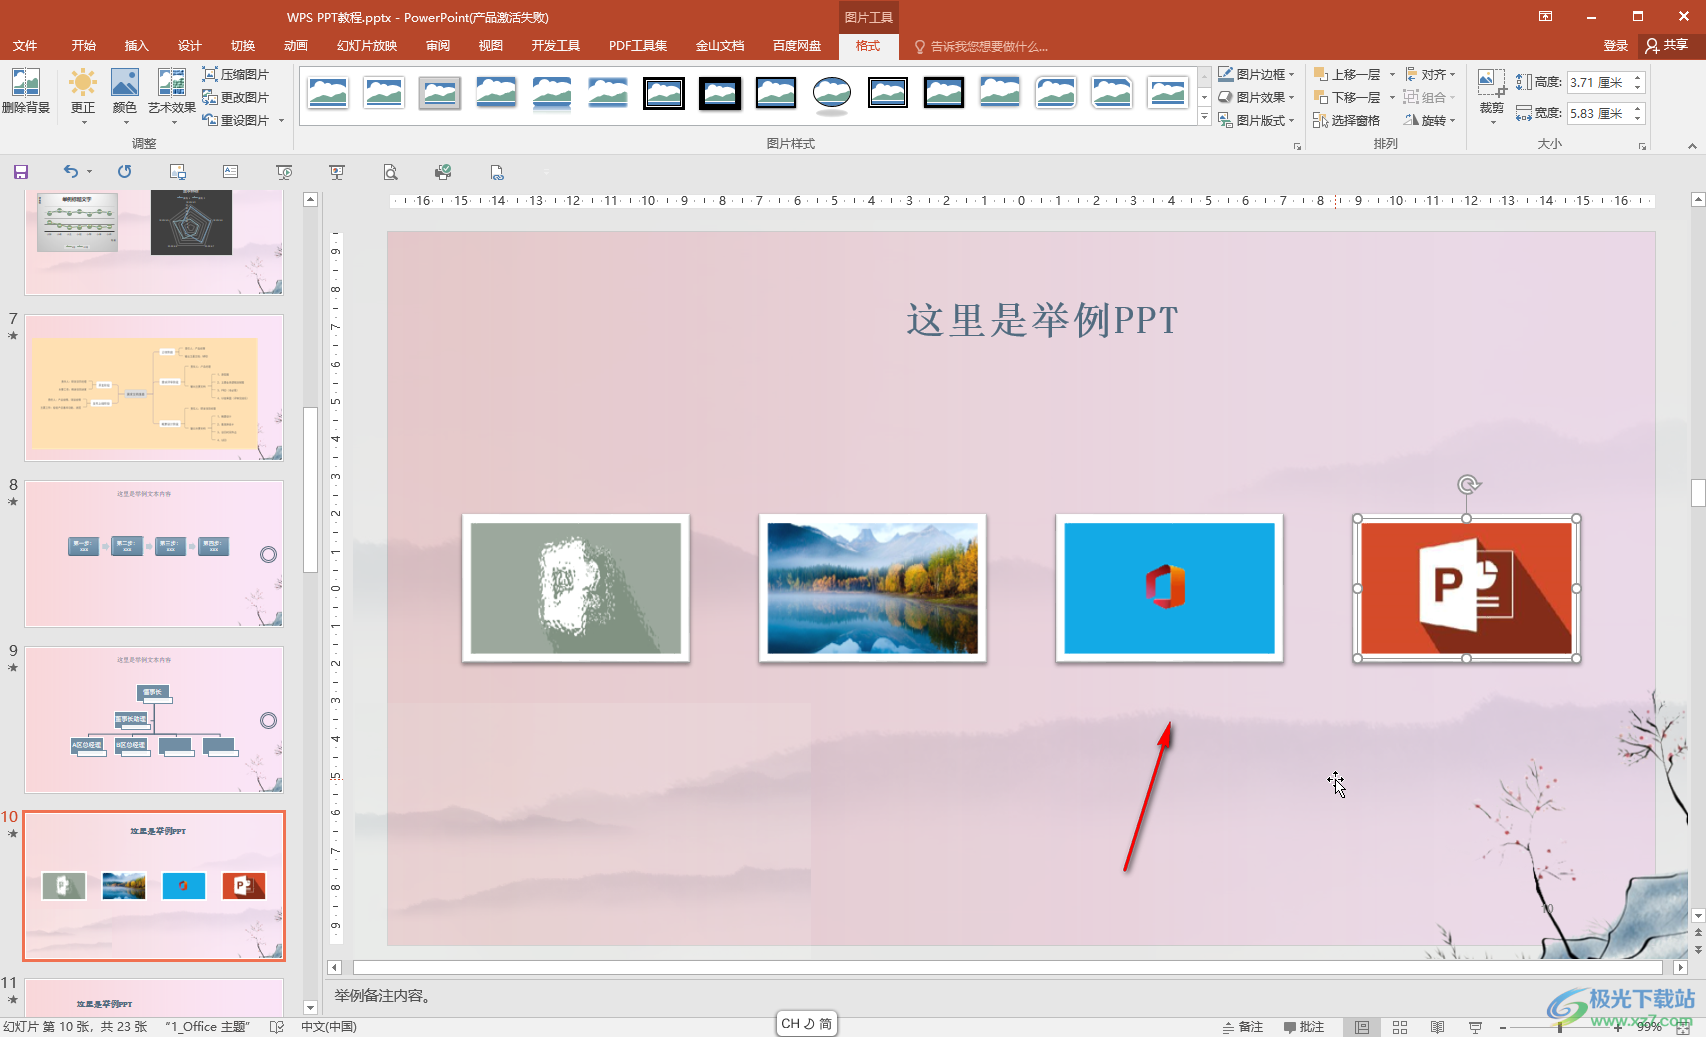Click the start slideshow from beginning icon
The image size is (1706, 1037).
[284, 172]
